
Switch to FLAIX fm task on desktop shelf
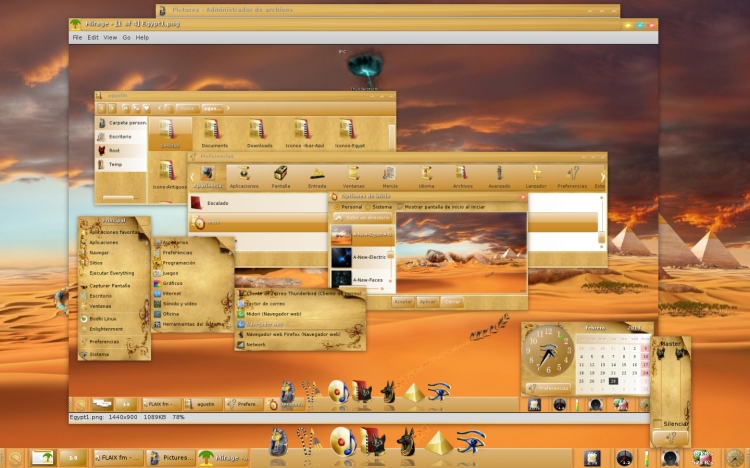coord(118,457)
